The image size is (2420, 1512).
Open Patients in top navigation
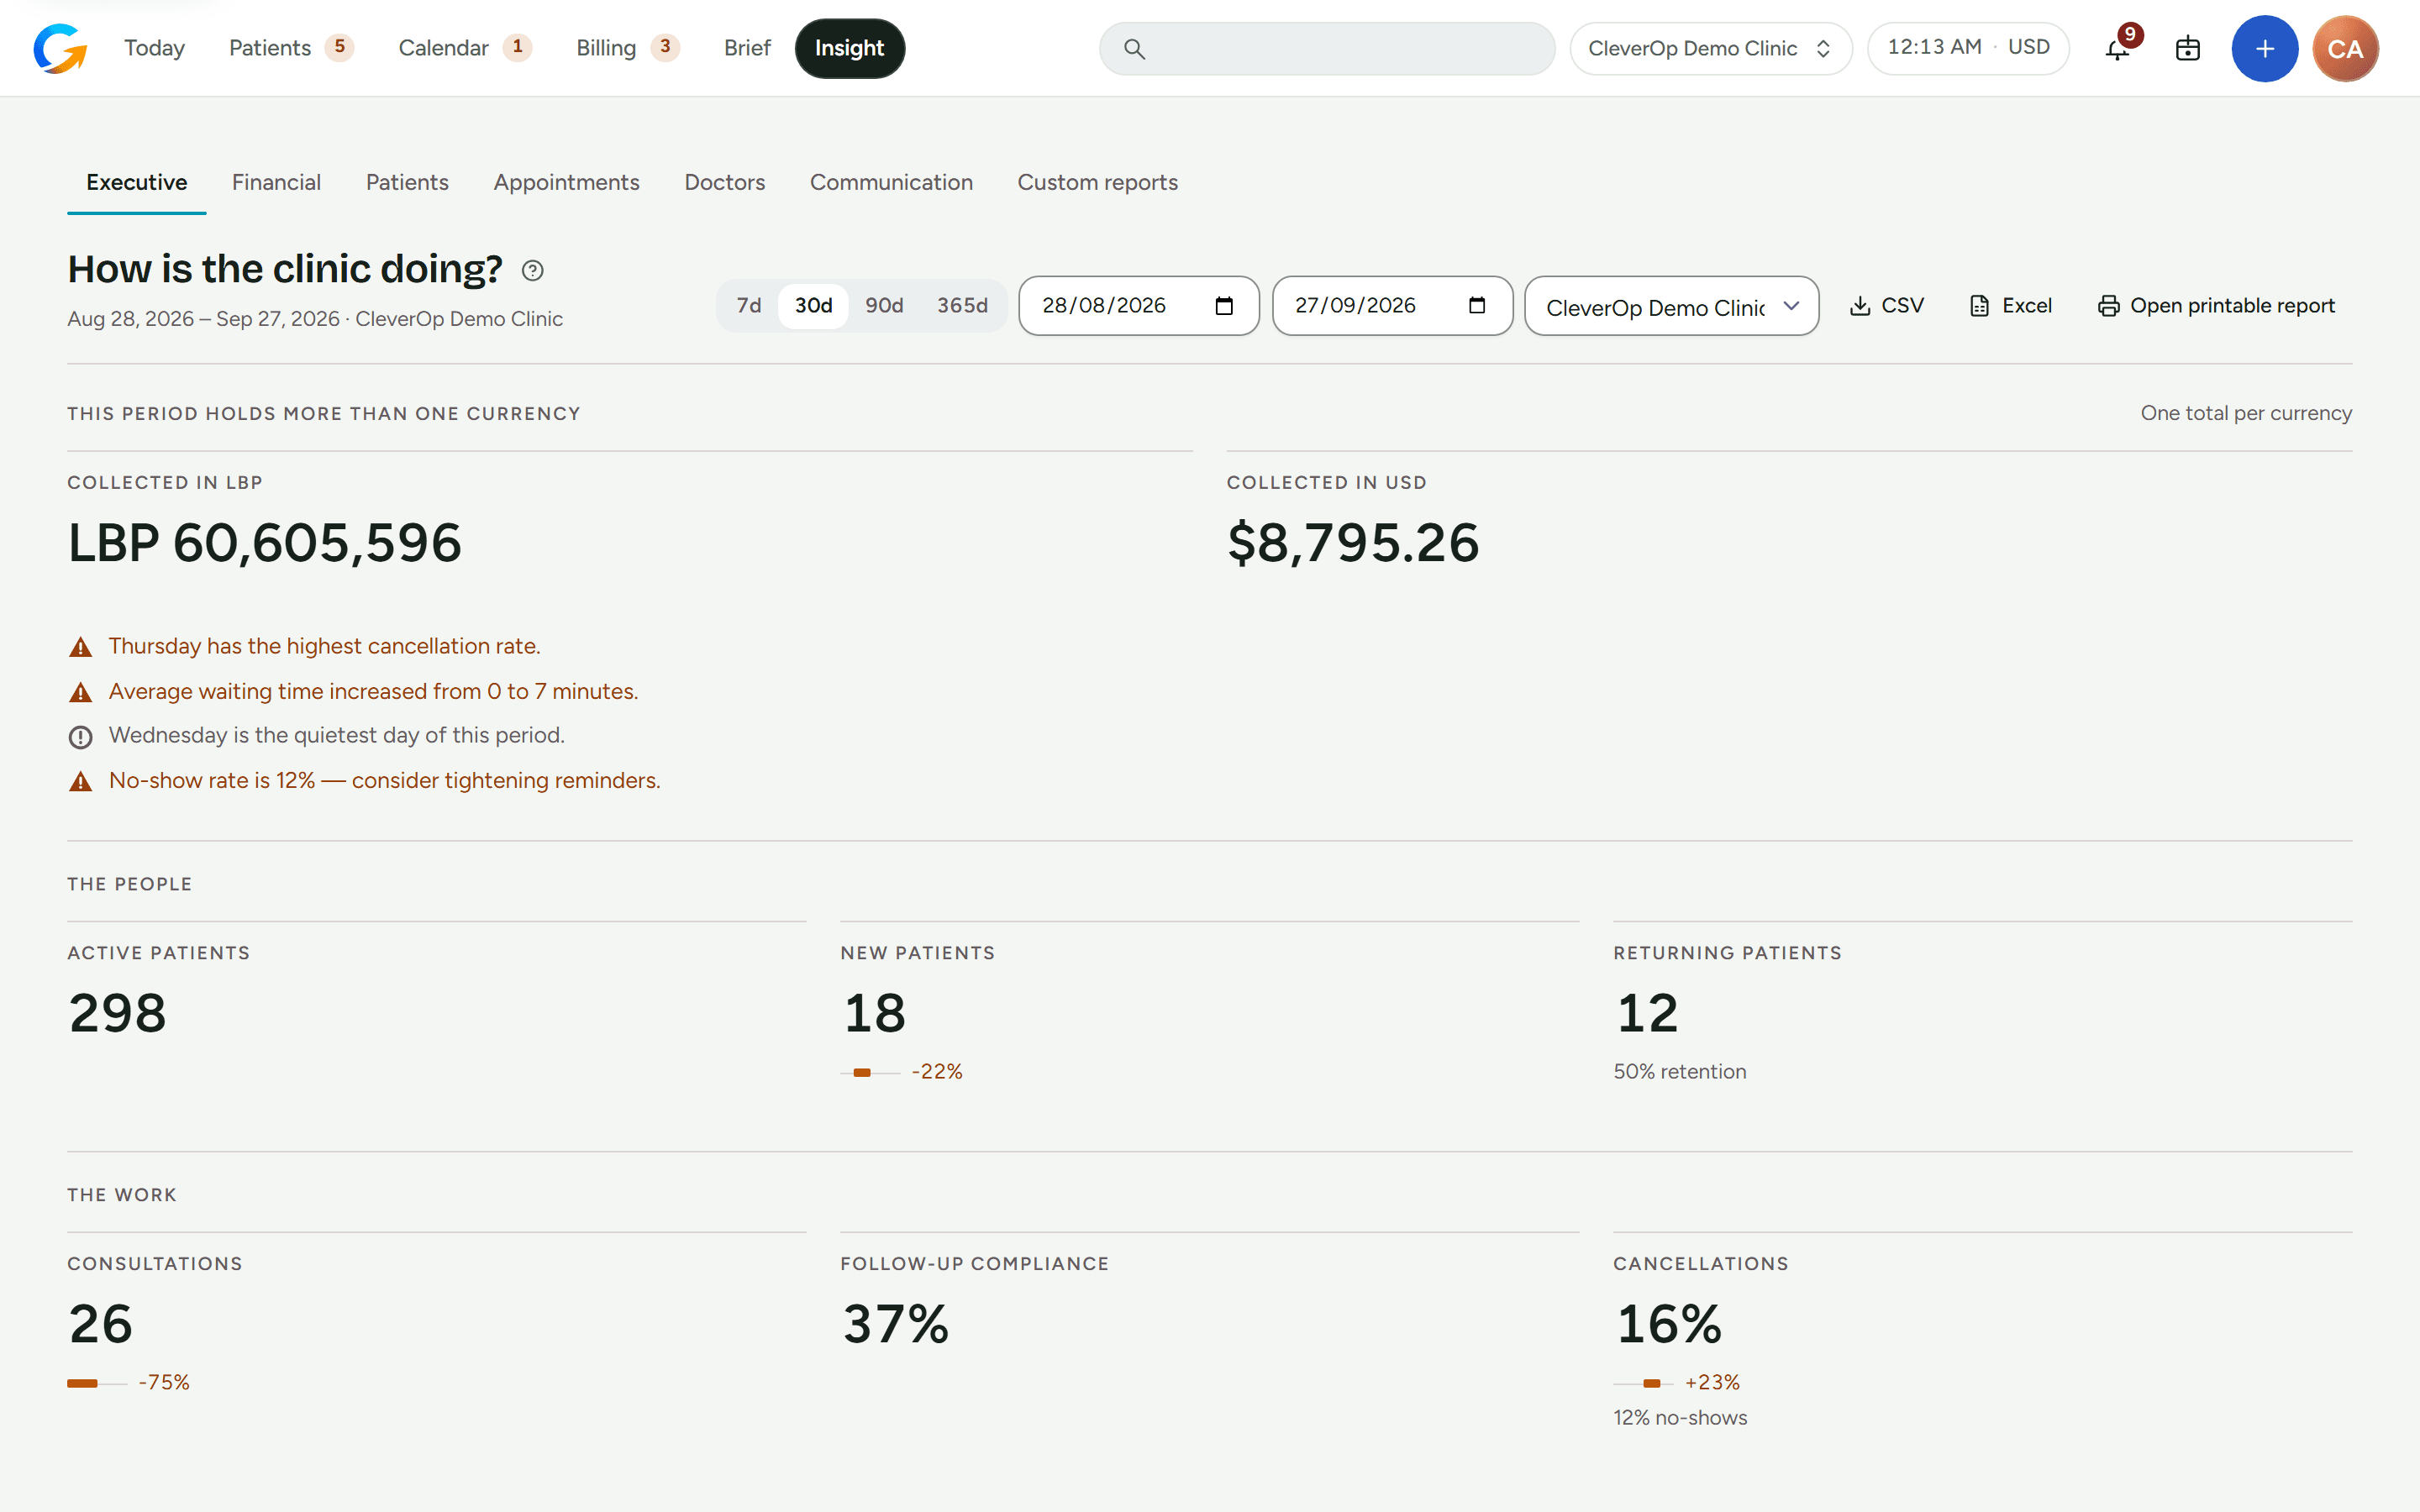[x=290, y=49]
